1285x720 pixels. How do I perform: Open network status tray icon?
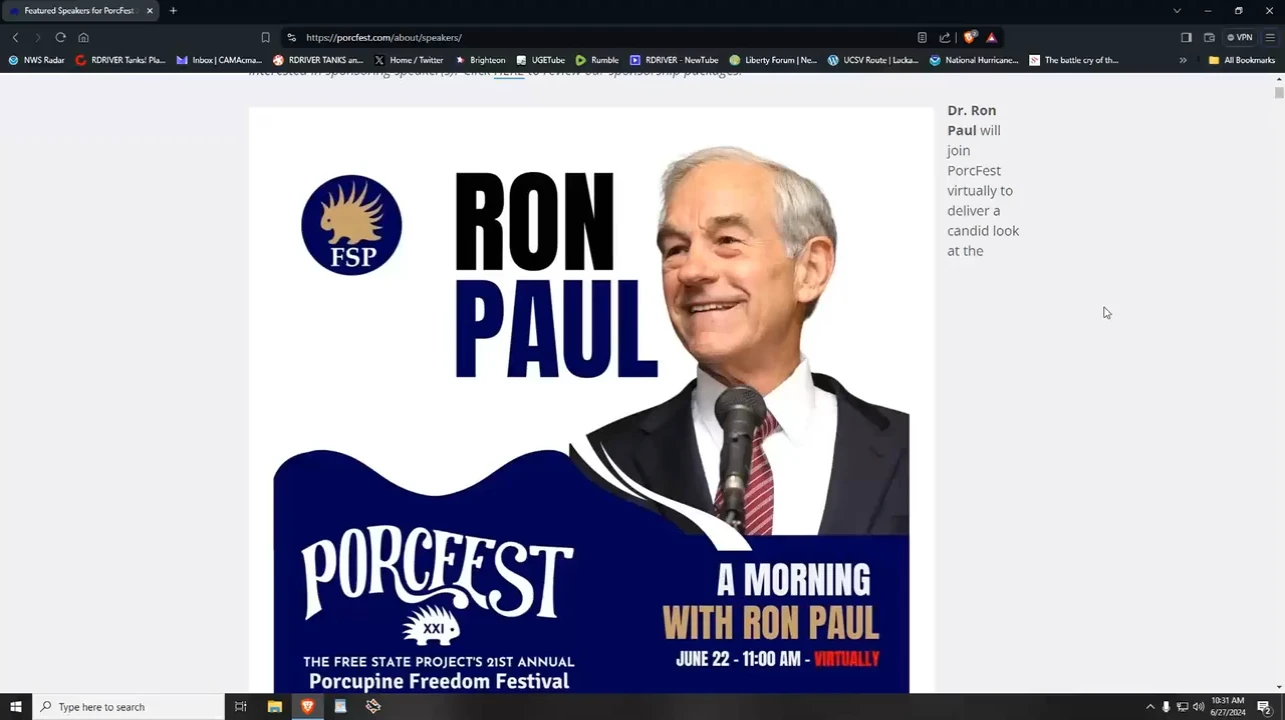(x=1182, y=707)
